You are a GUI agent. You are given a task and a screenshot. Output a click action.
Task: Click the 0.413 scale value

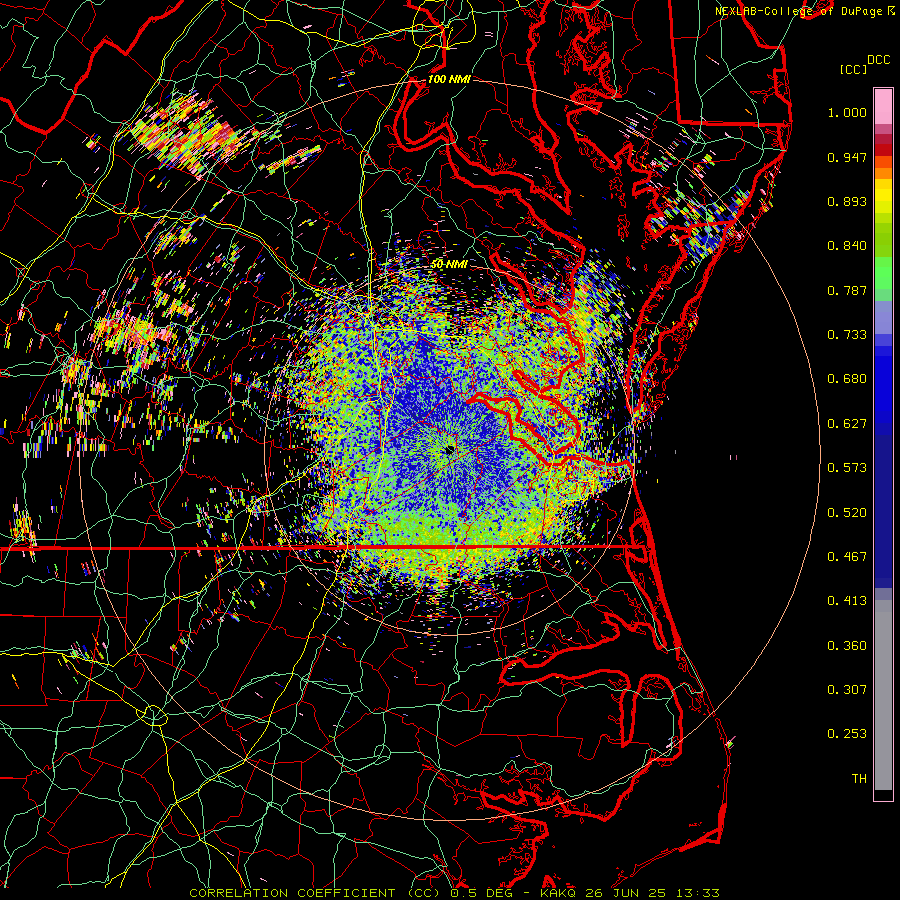pyautogui.click(x=847, y=601)
